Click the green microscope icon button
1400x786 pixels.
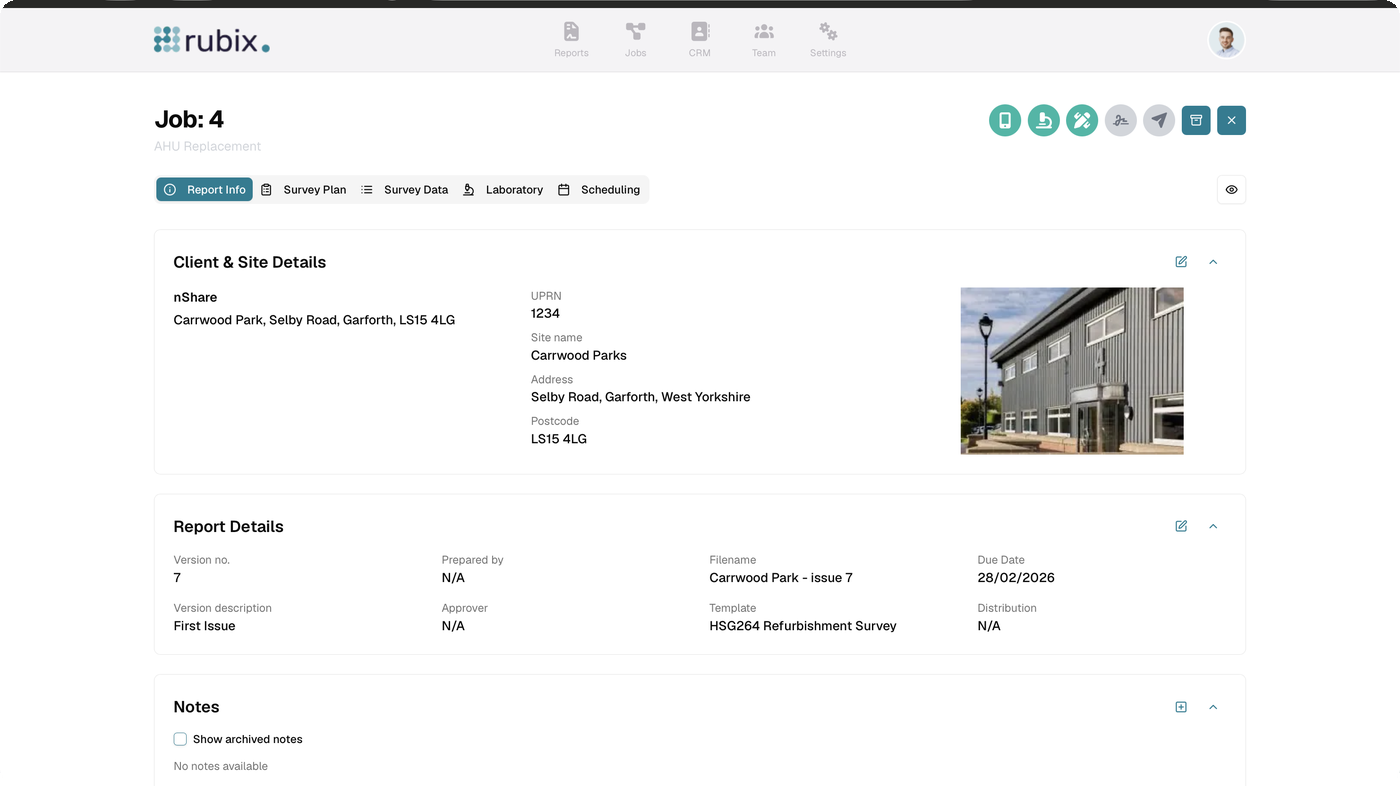coord(1043,121)
